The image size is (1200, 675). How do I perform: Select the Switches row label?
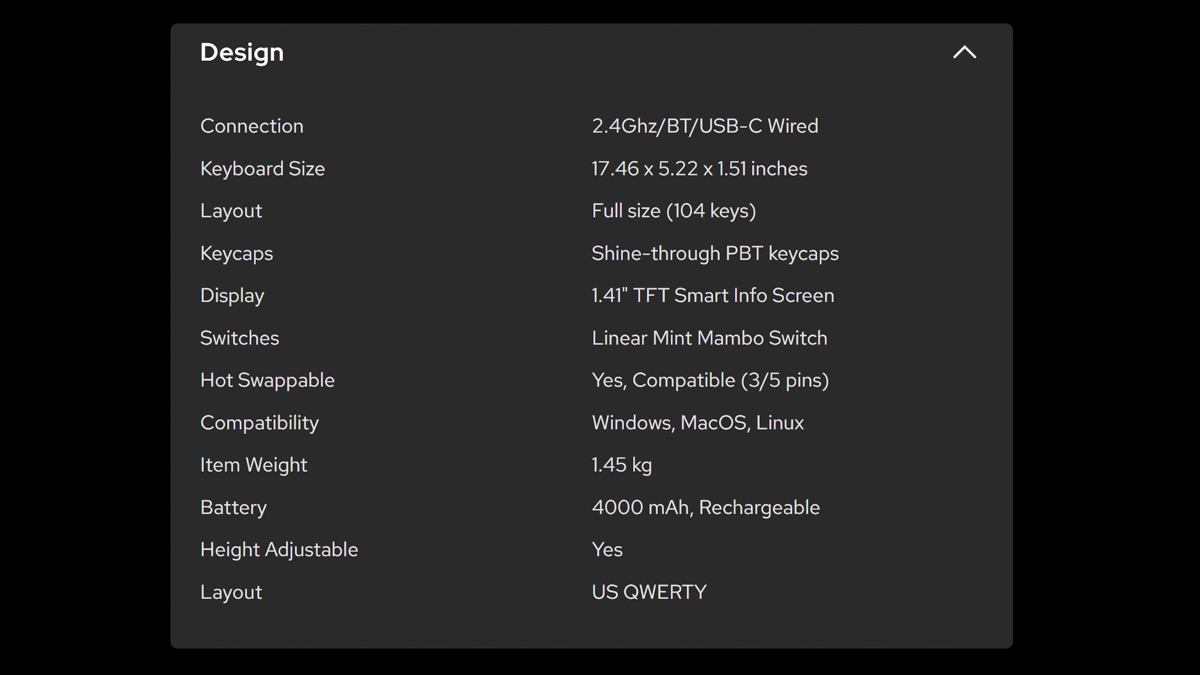(240, 338)
